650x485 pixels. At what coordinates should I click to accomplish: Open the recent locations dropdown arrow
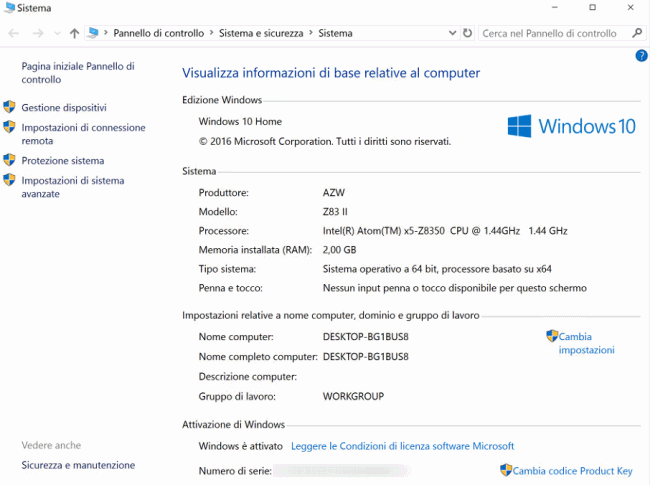click(56, 33)
